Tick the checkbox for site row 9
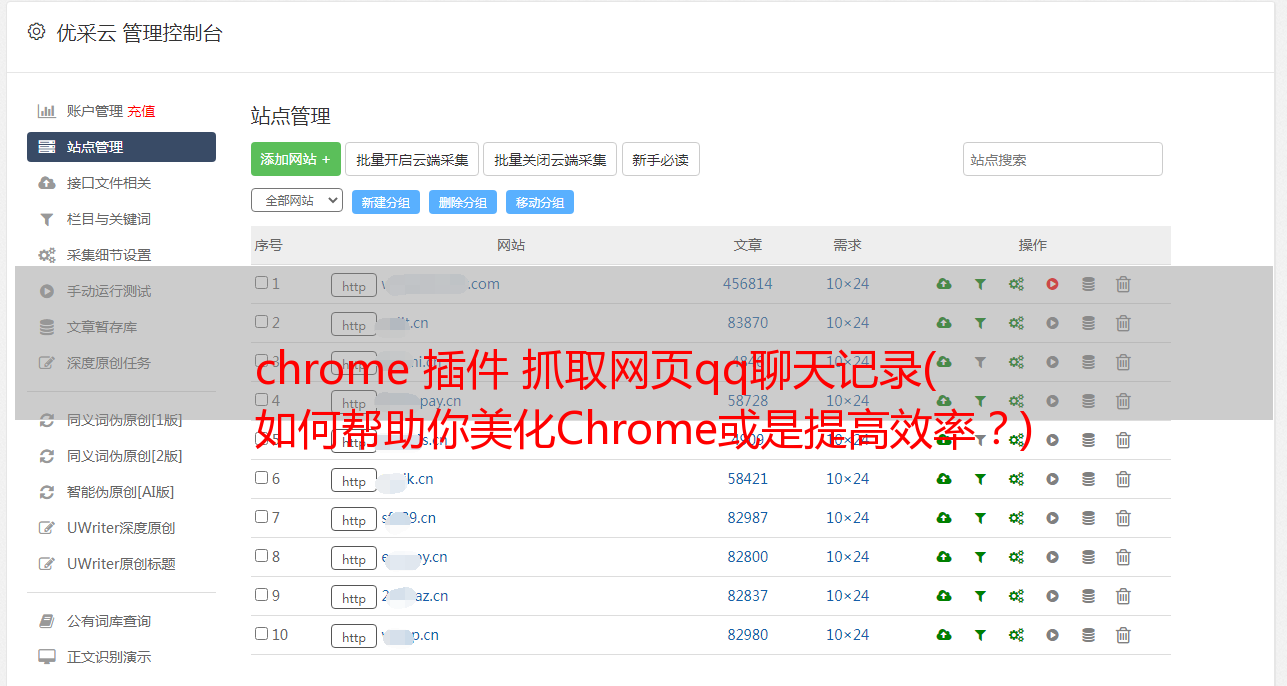Screen dimensions: 1287x686 click(261, 595)
